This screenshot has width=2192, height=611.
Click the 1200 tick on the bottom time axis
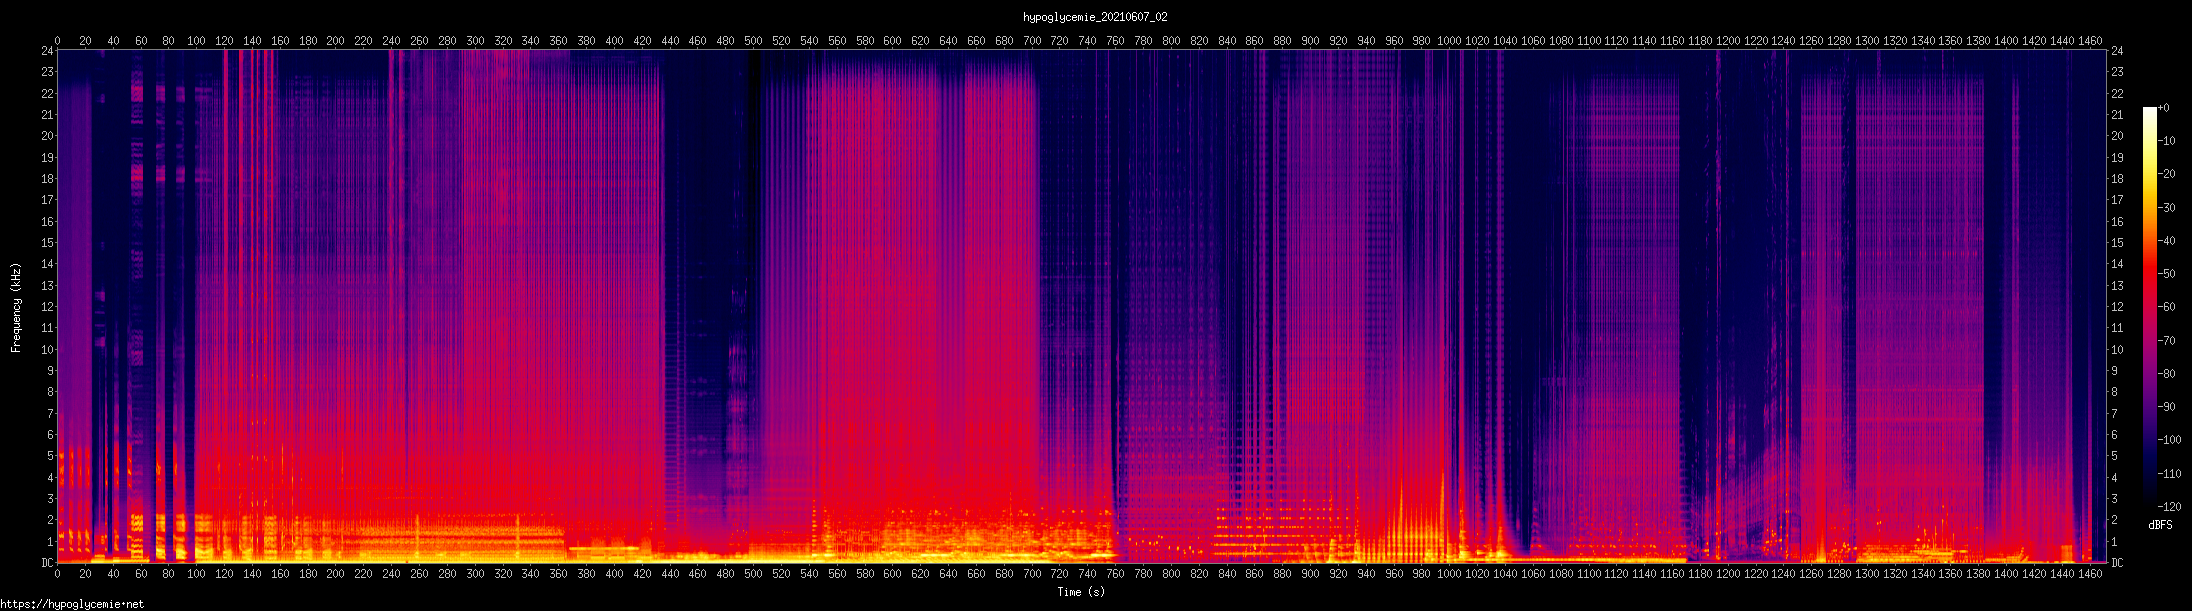pos(1727,574)
